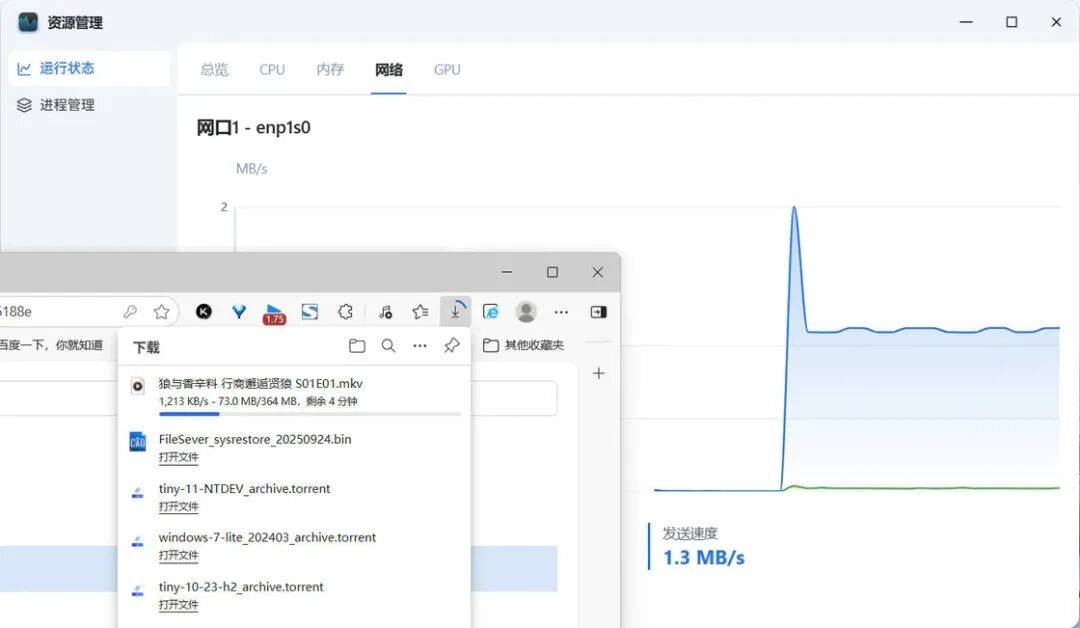Click the password key icon in the address bar
This screenshot has width=1080, height=628.
[x=130, y=312]
